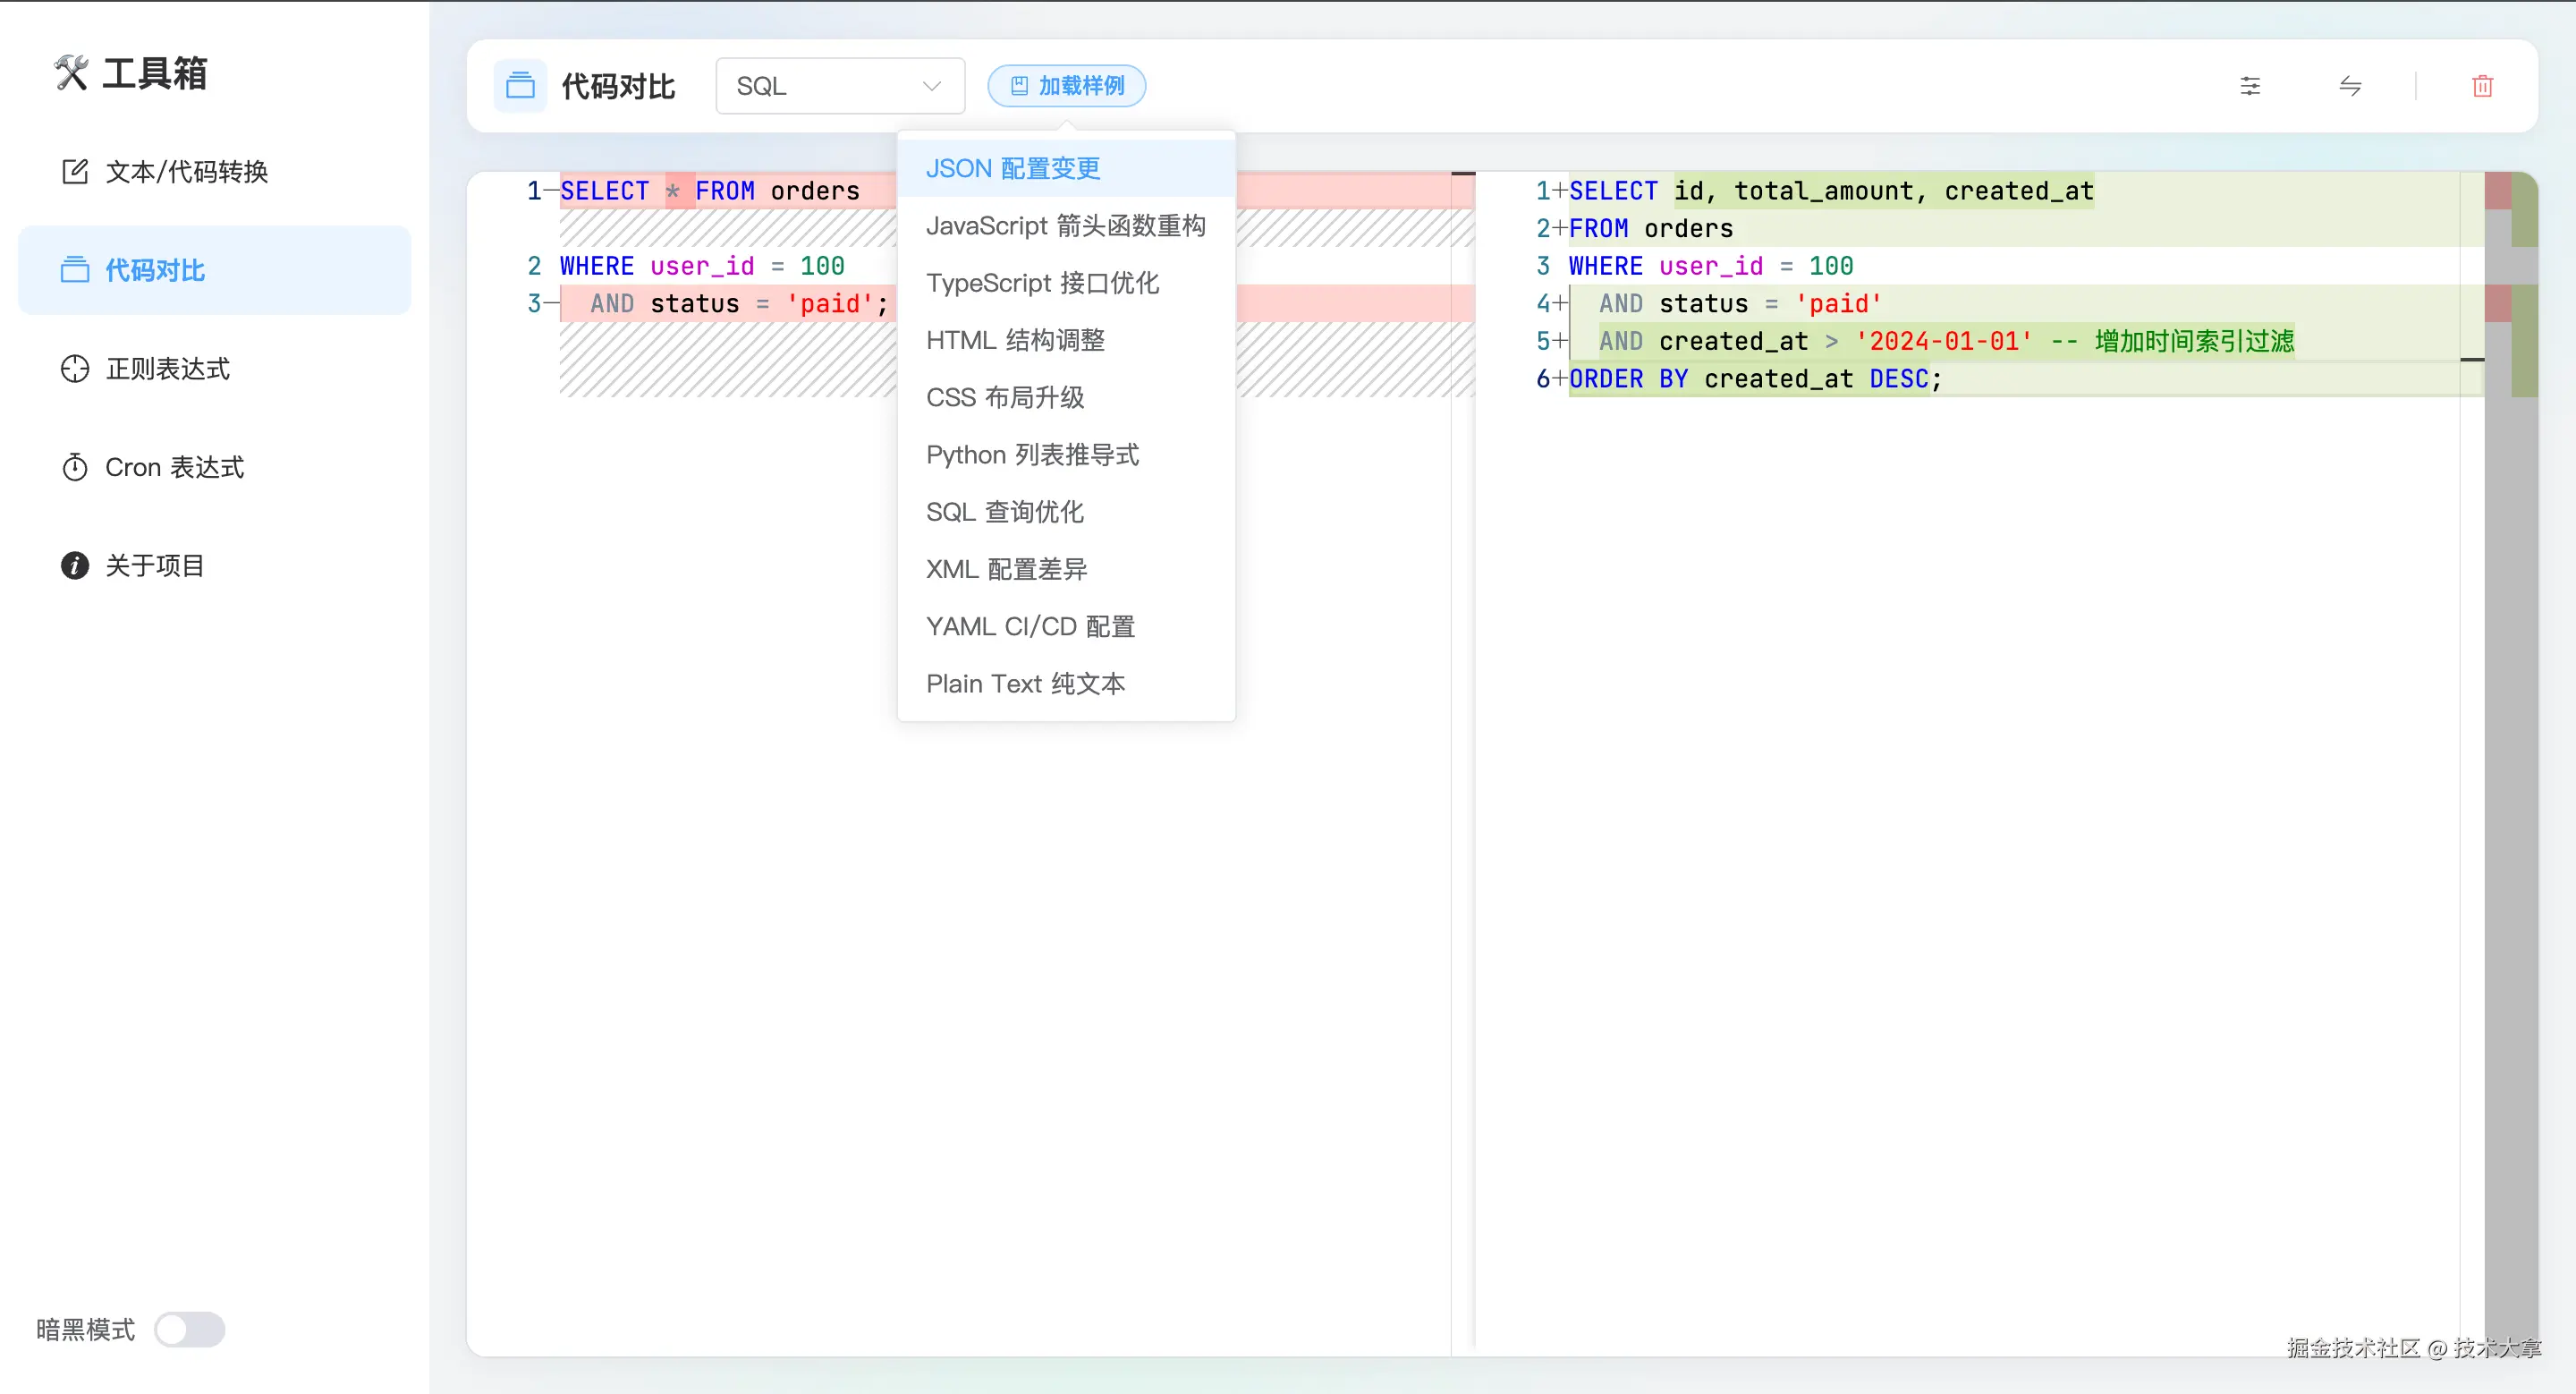Screen dimensions: 2576x1394
Task: Click the red trash delete icon
Action: tap(2482, 86)
